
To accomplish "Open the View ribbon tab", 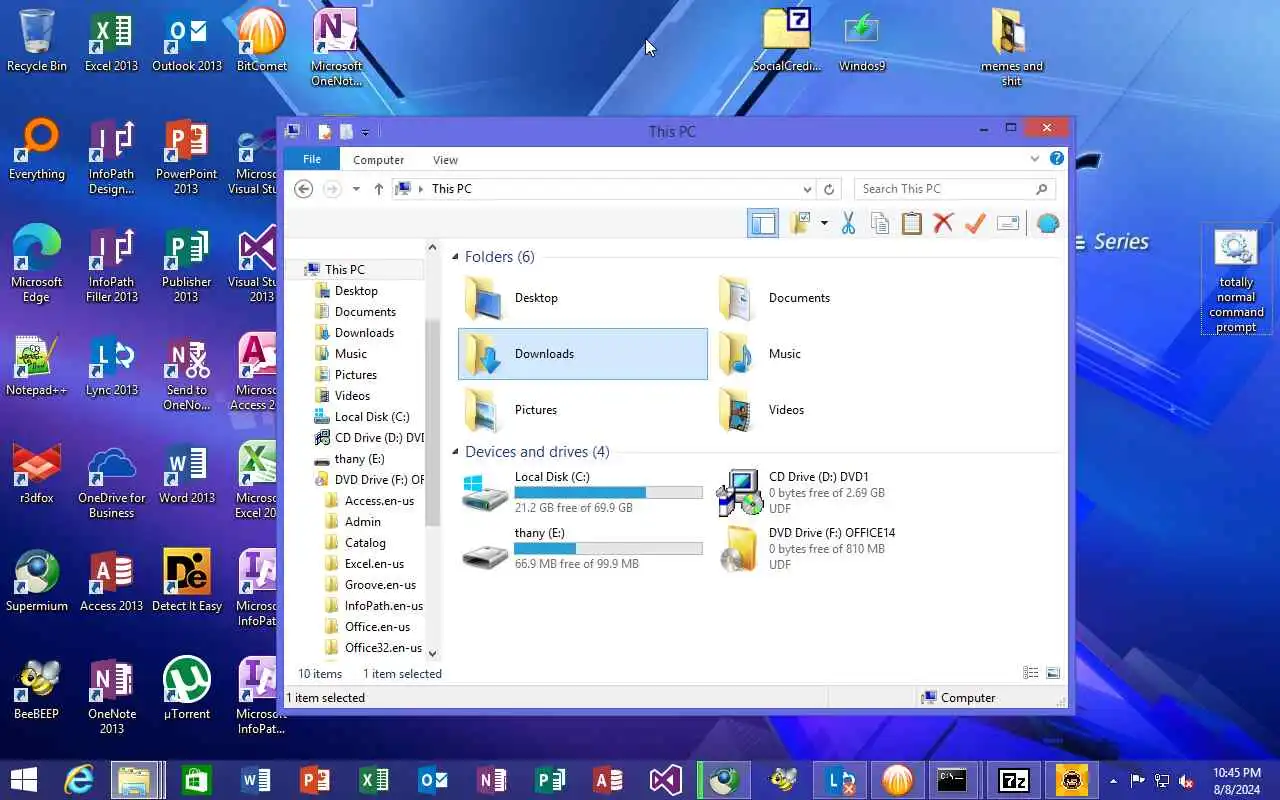I will [x=445, y=160].
